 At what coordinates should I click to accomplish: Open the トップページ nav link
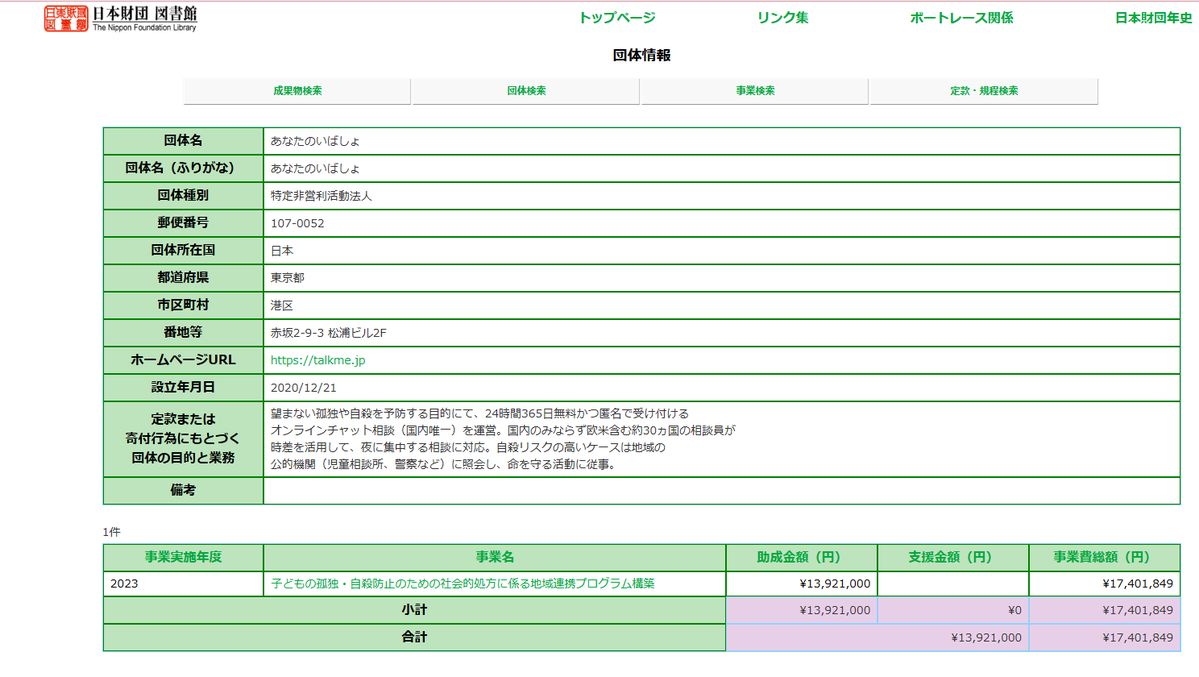[616, 18]
